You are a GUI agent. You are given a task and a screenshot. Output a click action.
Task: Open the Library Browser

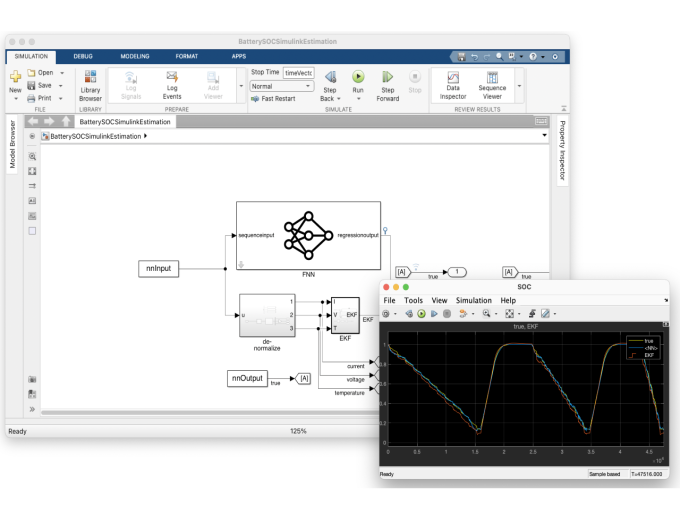click(90, 85)
